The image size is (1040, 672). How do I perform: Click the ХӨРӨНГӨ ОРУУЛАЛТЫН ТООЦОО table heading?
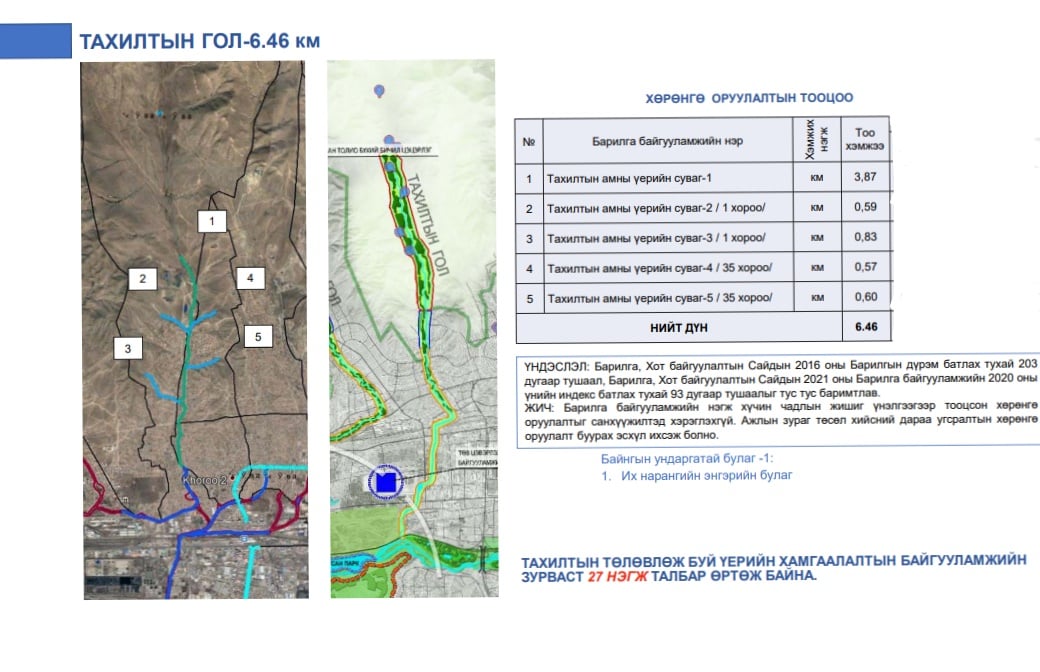(750, 98)
